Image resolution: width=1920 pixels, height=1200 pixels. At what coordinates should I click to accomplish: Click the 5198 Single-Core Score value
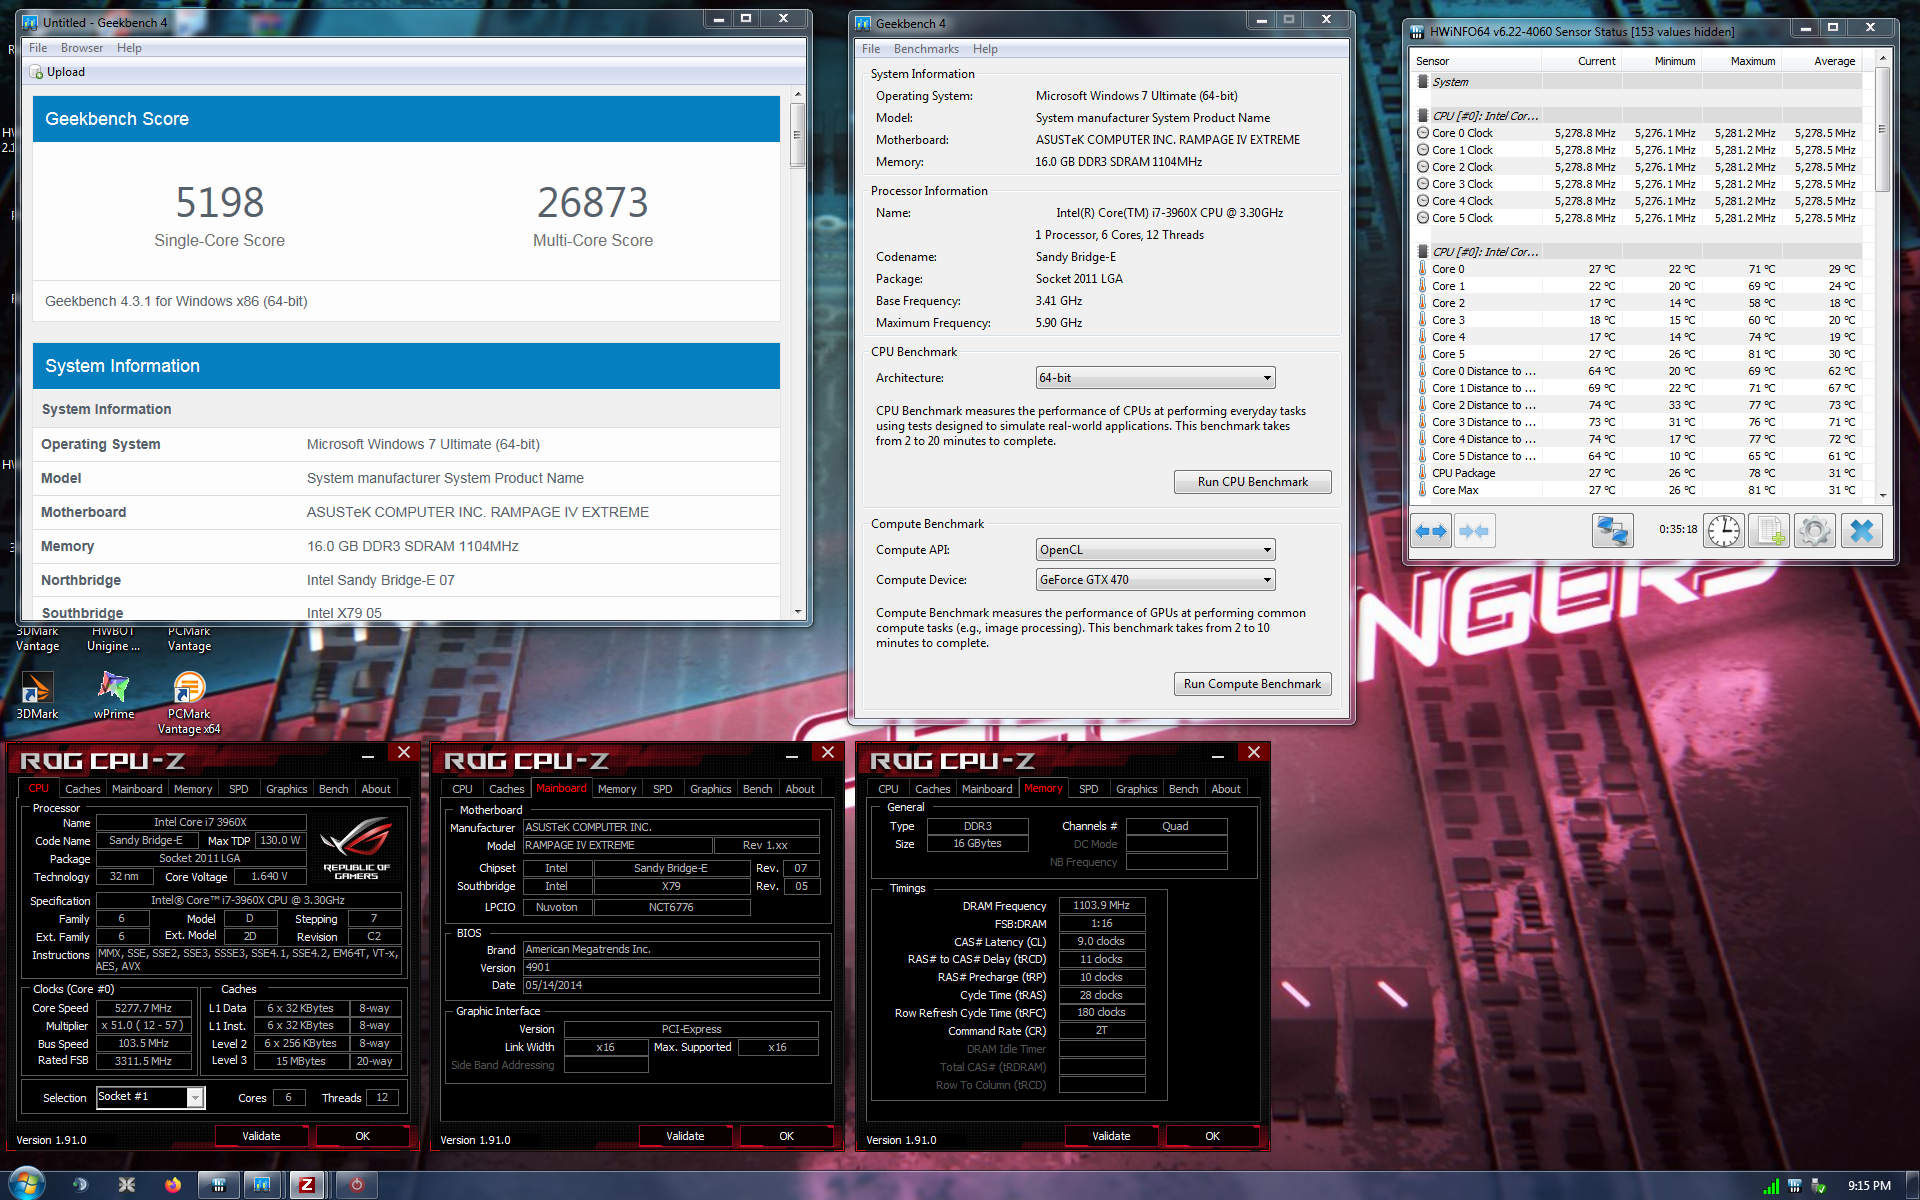tap(220, 203)
